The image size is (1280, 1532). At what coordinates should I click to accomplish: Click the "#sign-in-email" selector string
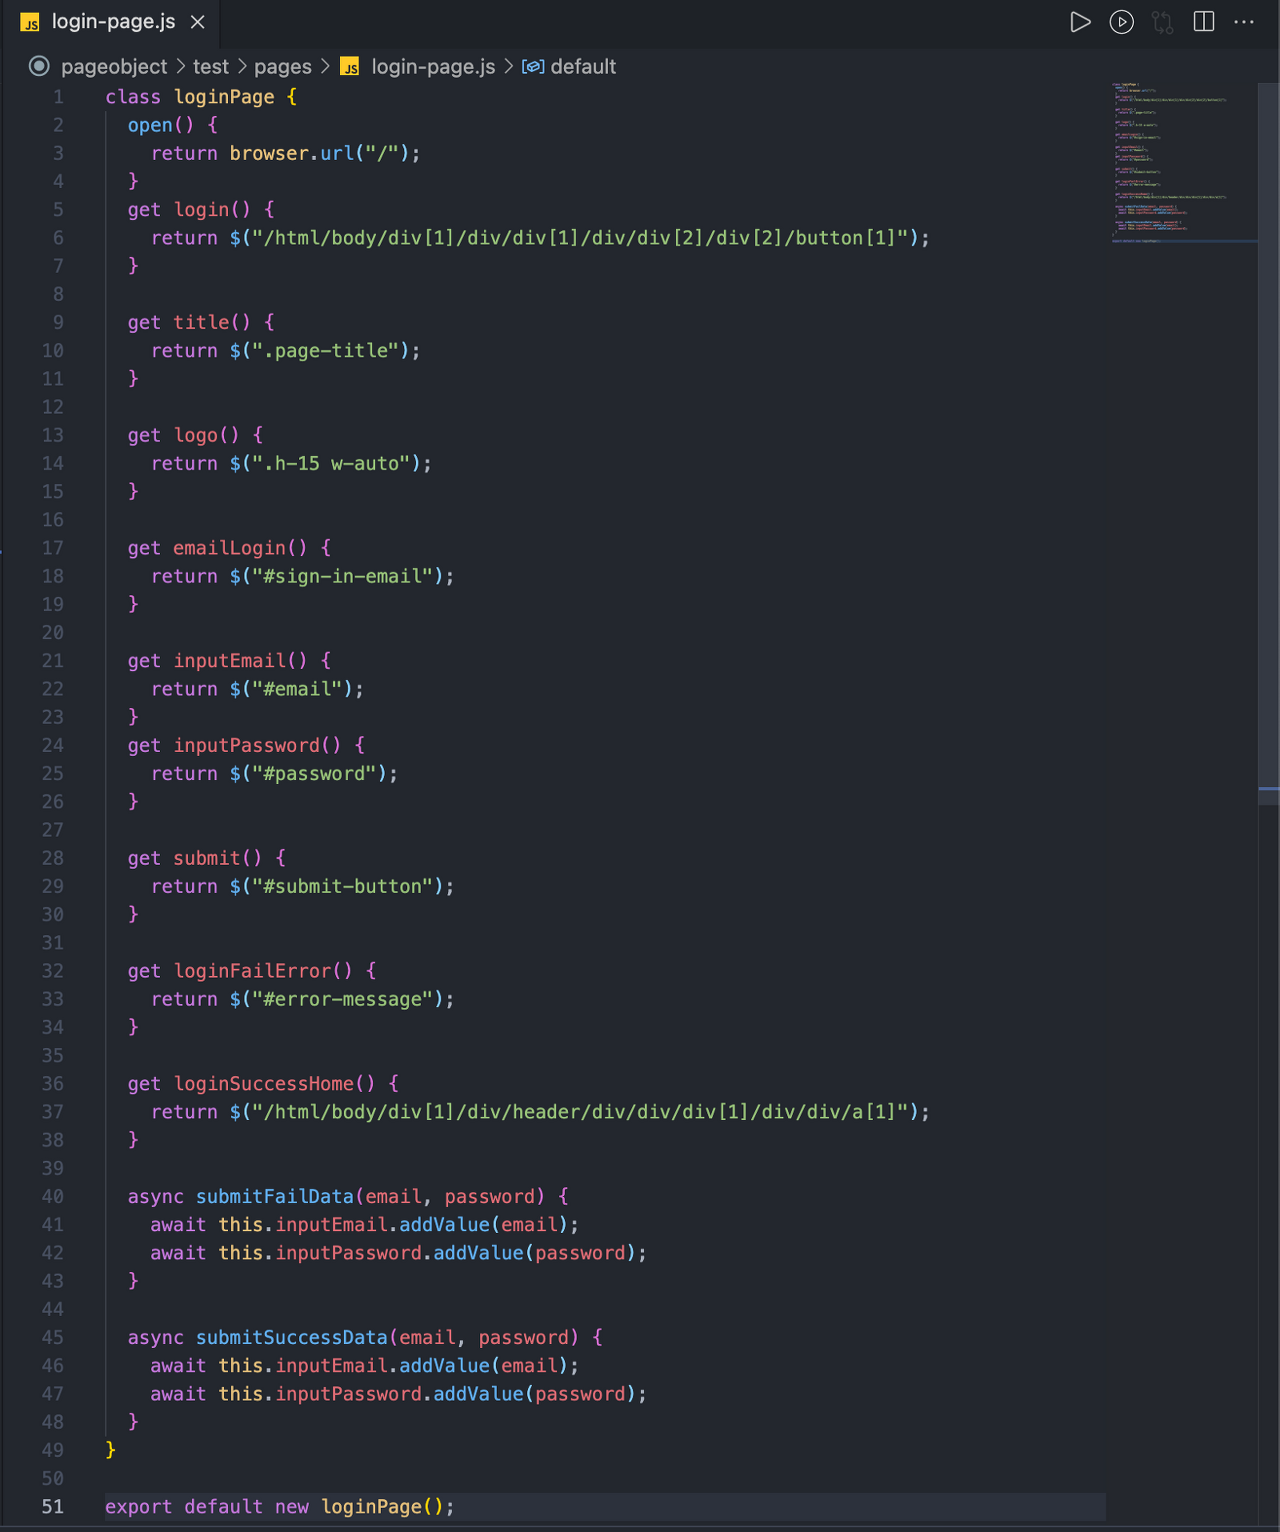(x=342, y=576)
